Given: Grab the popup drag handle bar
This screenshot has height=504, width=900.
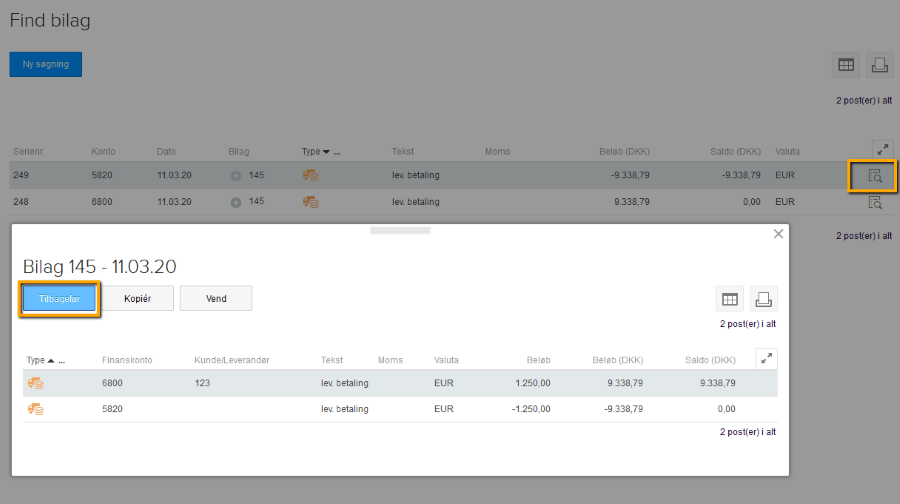Looking at the screenshot, I should point(400,230).
